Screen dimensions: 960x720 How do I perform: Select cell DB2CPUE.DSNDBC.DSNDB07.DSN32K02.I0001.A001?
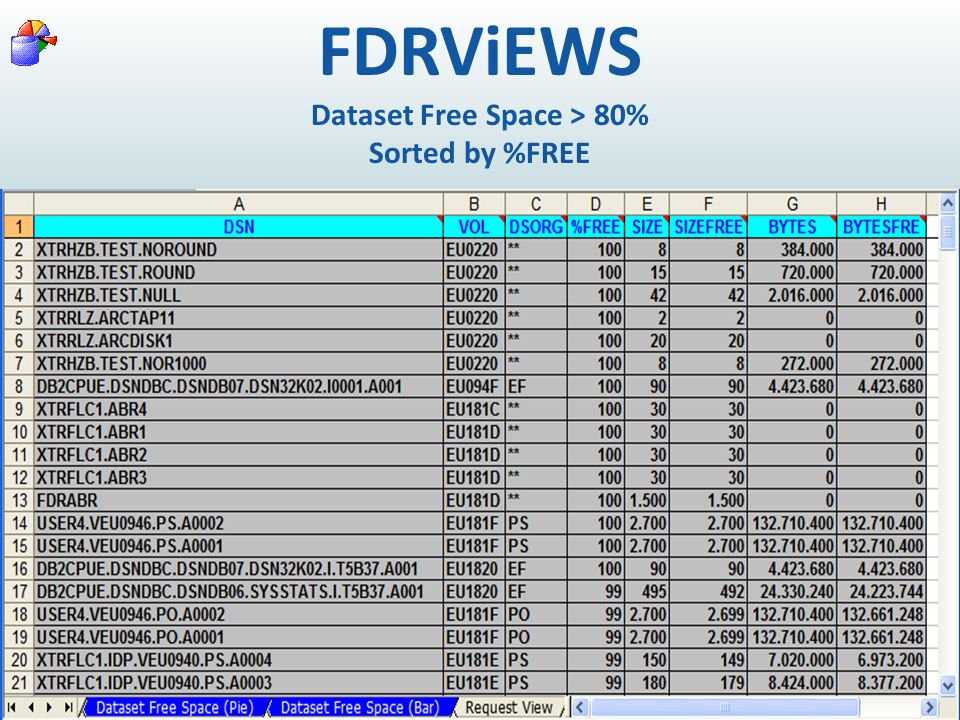(239, 386)
